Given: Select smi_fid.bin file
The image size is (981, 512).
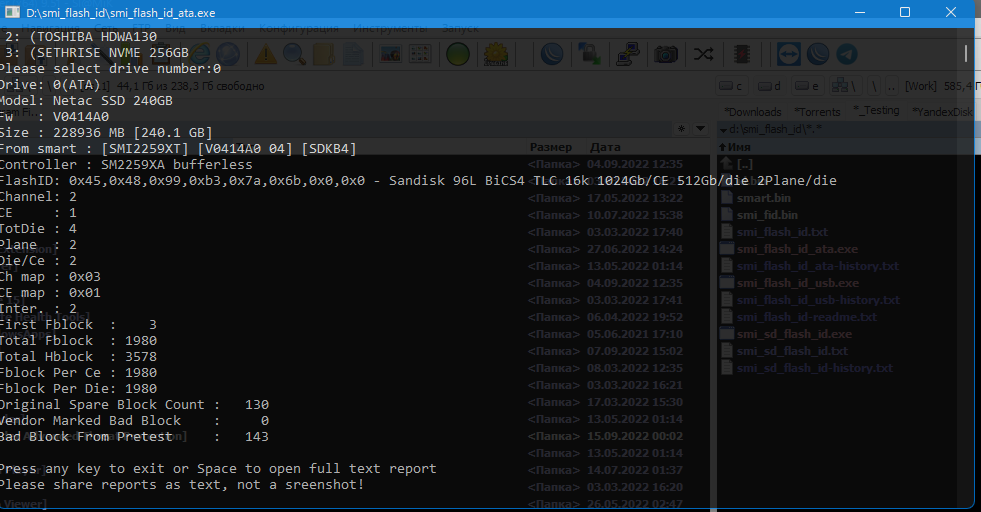Looking at the screenshot, I should click(x=767, y=215).
